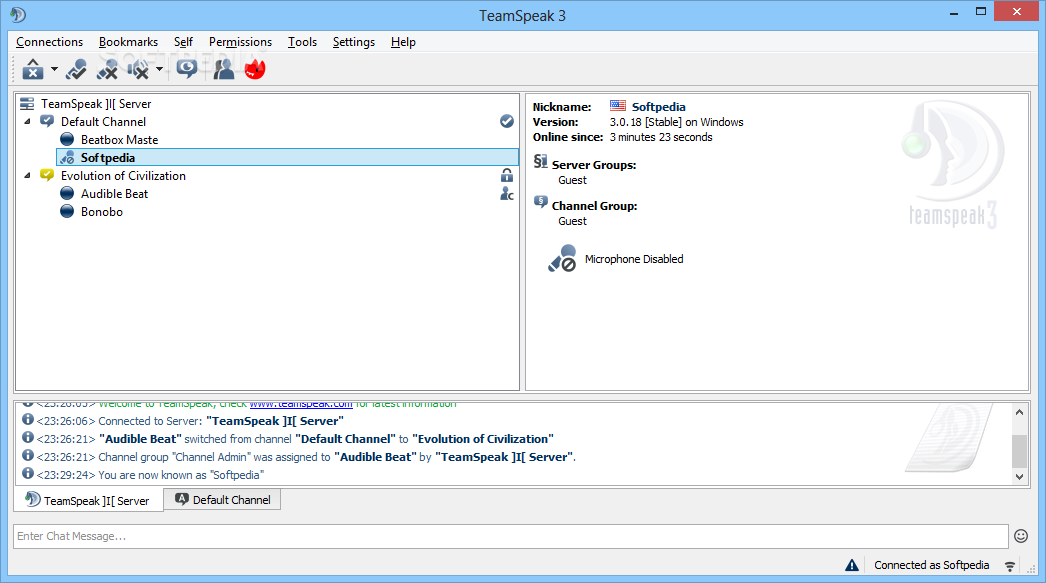Switch to the Default Channel chat tab
The image size is (1046, 583).
[x=222, y=500]
